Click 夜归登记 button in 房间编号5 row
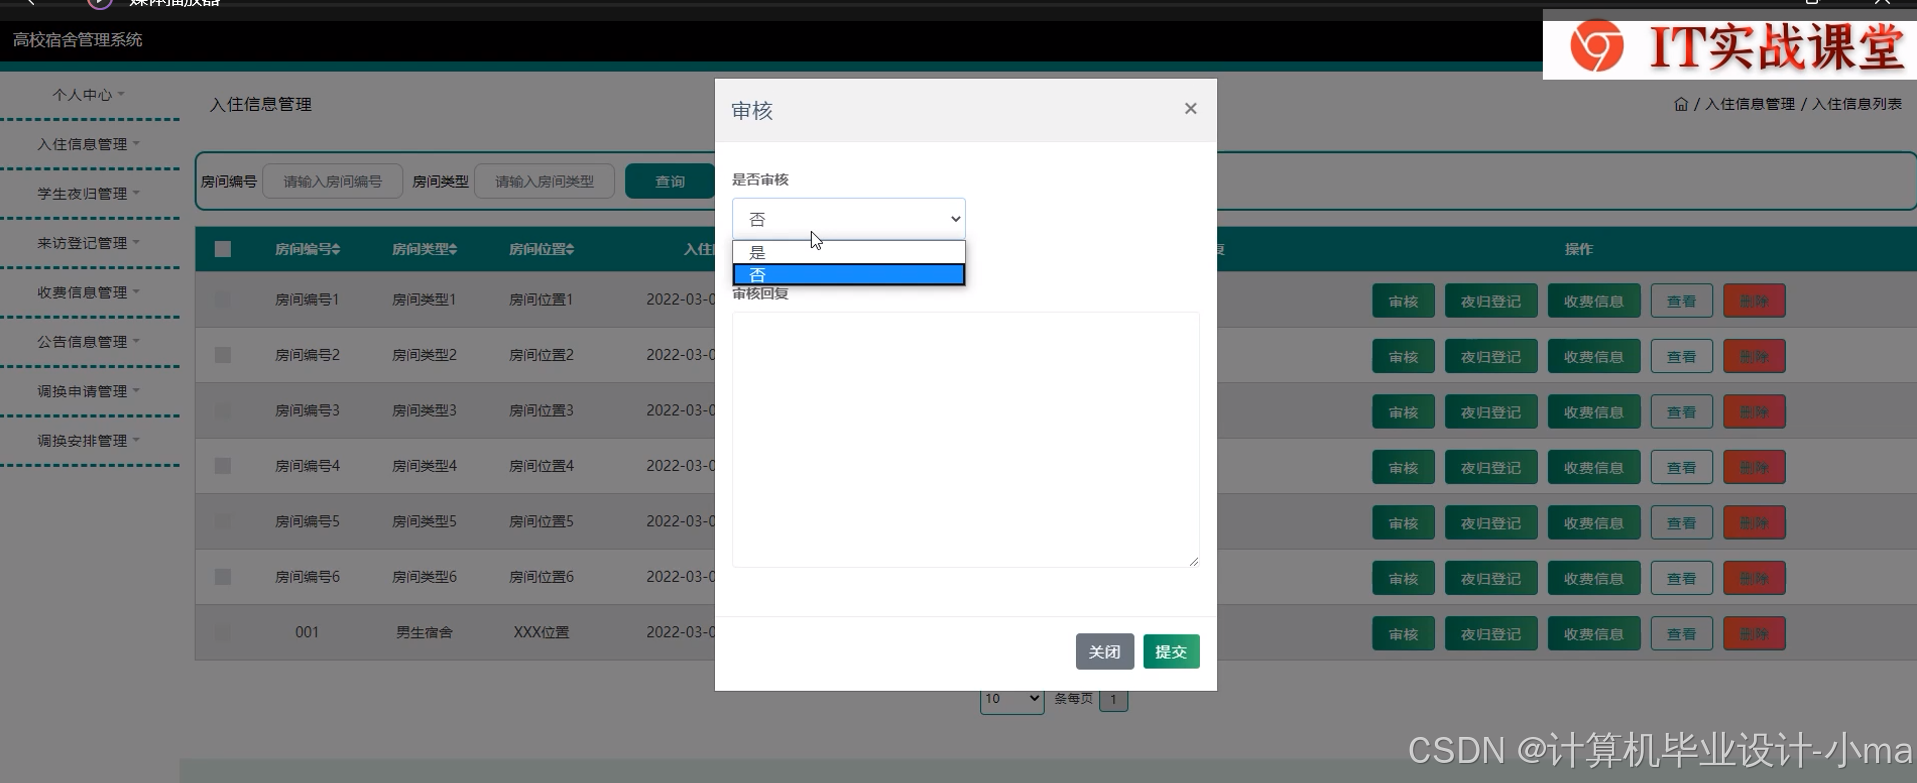The width and height of the screenshot is (1917, 783). 1491,523
